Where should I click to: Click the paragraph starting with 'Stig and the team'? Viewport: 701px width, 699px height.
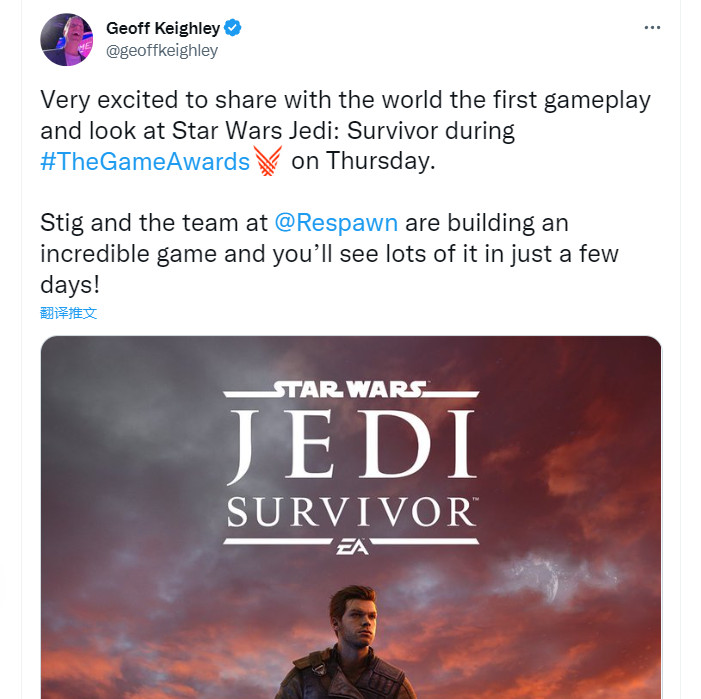click(x=330, y=253)
